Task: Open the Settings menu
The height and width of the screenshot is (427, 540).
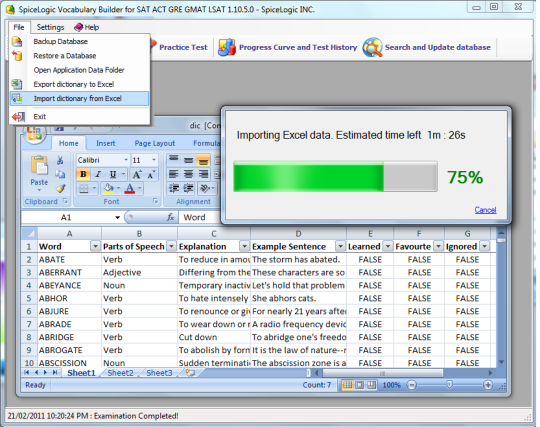Action: [x=50, y=27]
